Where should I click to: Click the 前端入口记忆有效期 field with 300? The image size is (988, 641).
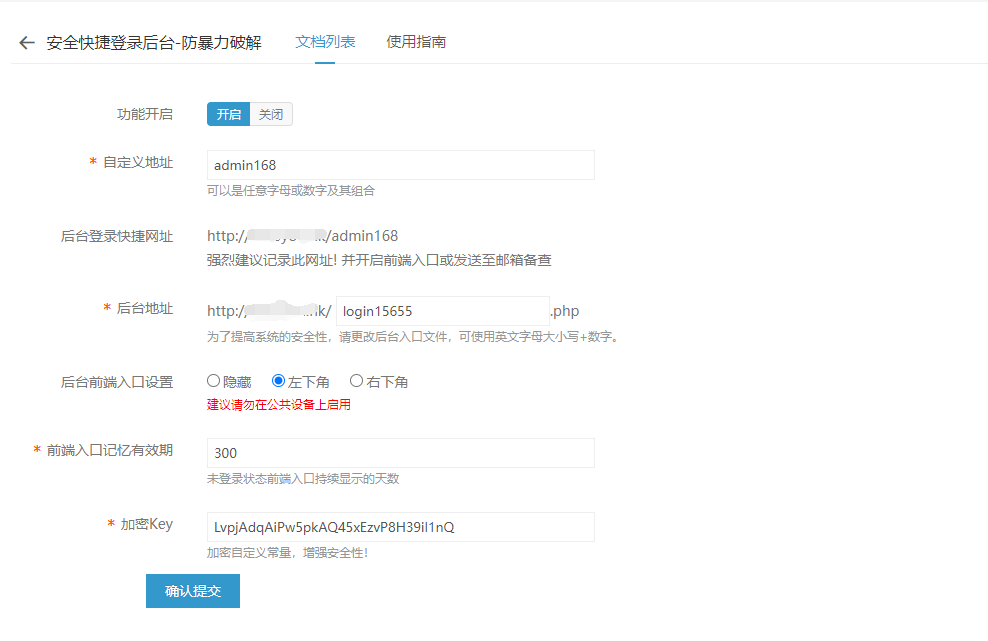(x=401, y=453)
